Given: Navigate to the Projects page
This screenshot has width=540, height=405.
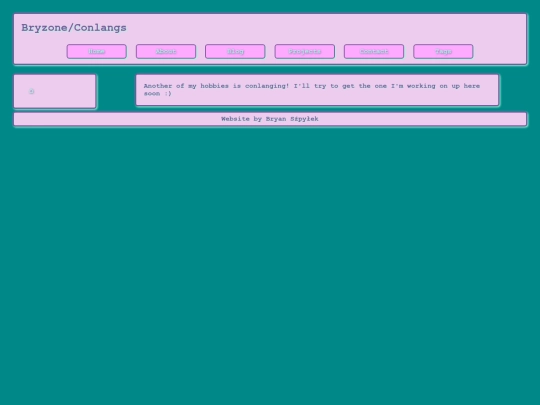Looking at the screenshot, I should pyautogui.click(x=305, y=51).
